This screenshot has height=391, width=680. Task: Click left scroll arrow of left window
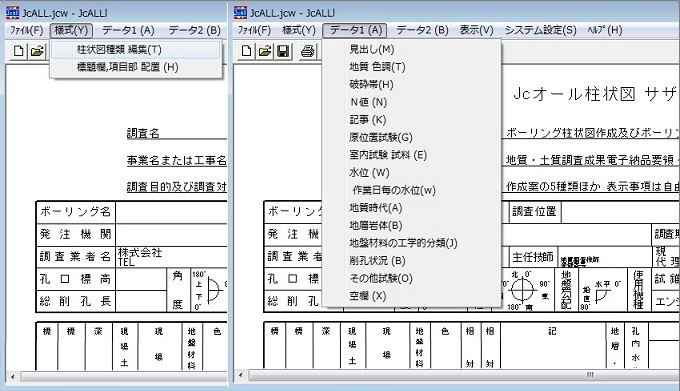13,377
